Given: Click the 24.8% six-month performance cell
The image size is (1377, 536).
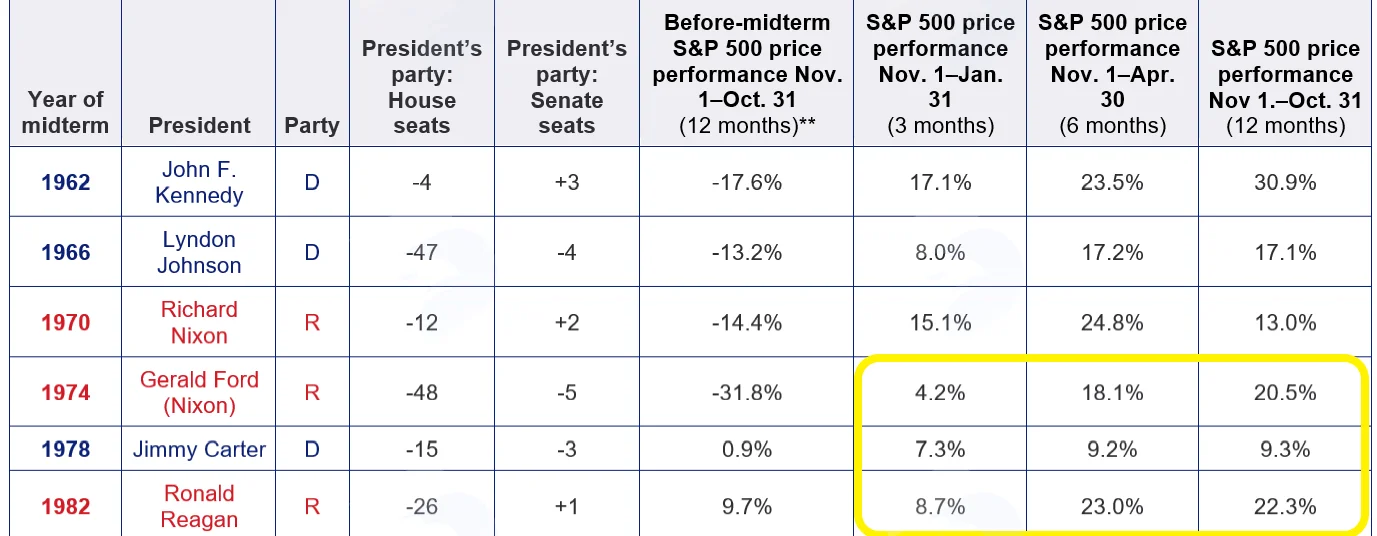Looking at the screenshot, I should coord(1111,322).
